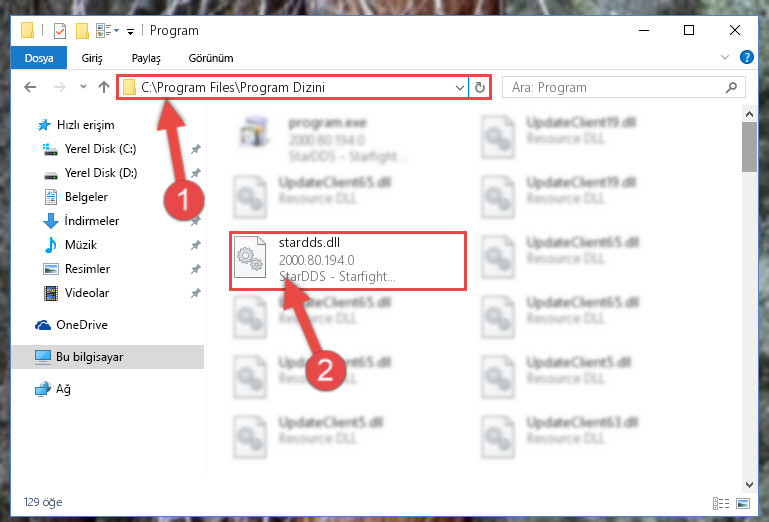Expand the ribbon with chevron
This screenshot has width=769, height=522.
tap(725, 57)
